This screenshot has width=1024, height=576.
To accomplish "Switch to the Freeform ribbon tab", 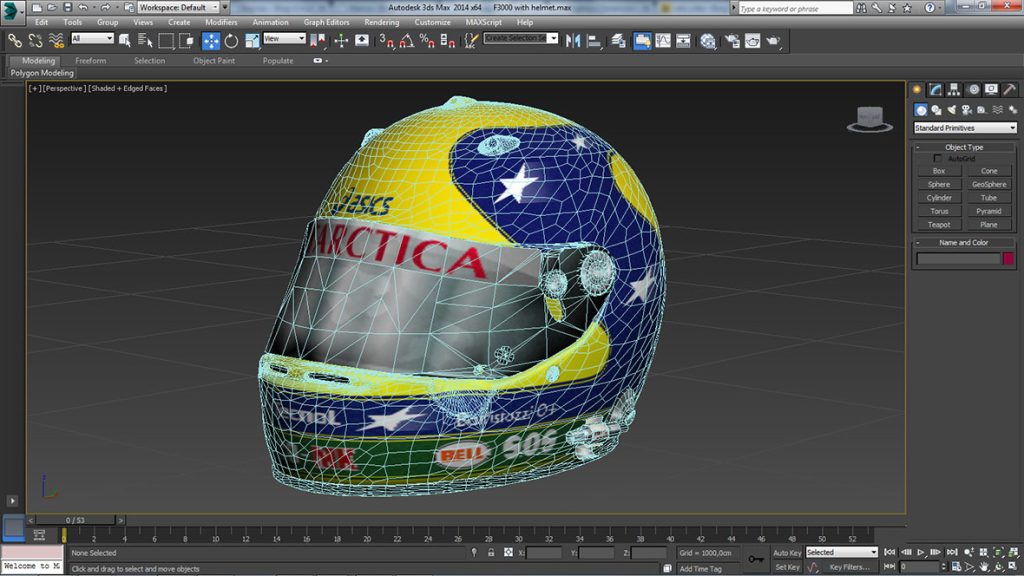I will 90,61.
